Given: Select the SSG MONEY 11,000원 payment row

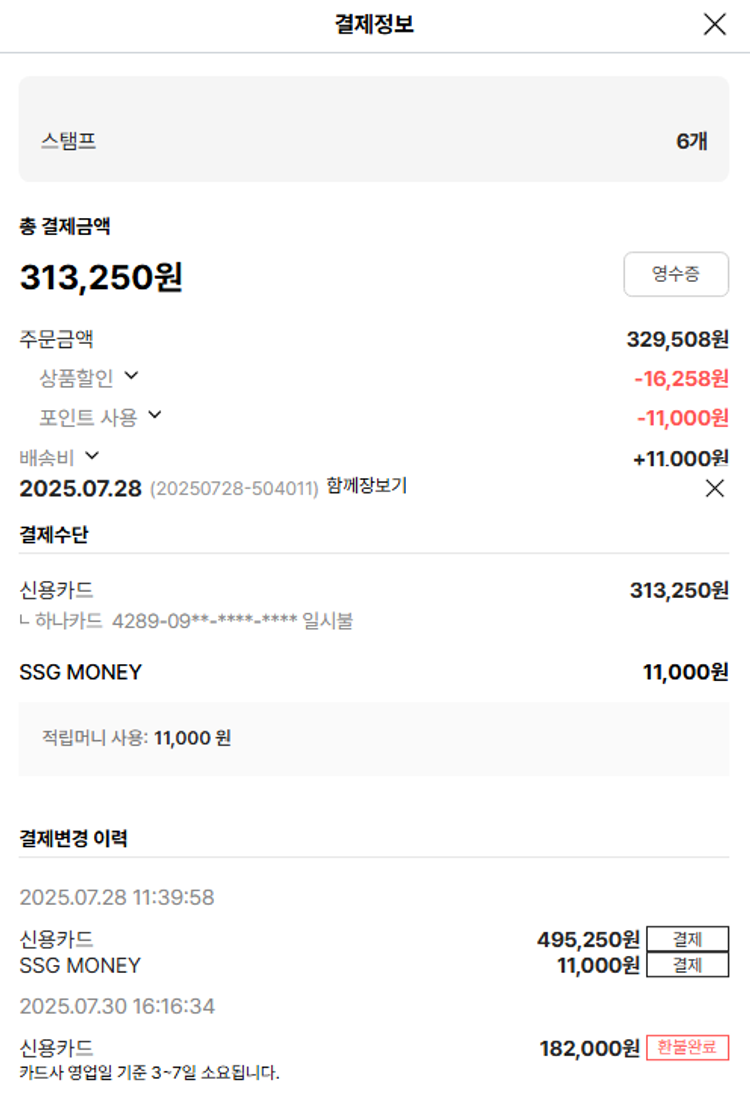Looking at the screenshot, I should (374, 672).
